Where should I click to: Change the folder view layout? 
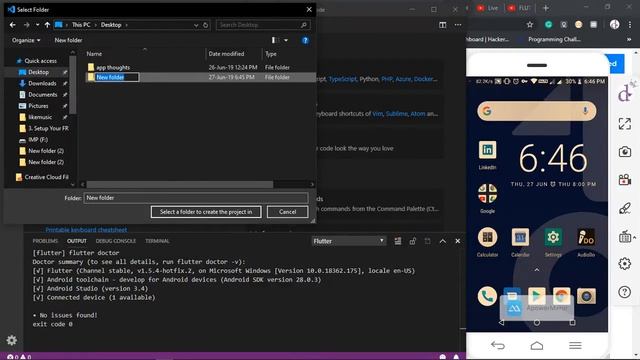[x=275, y=40]
